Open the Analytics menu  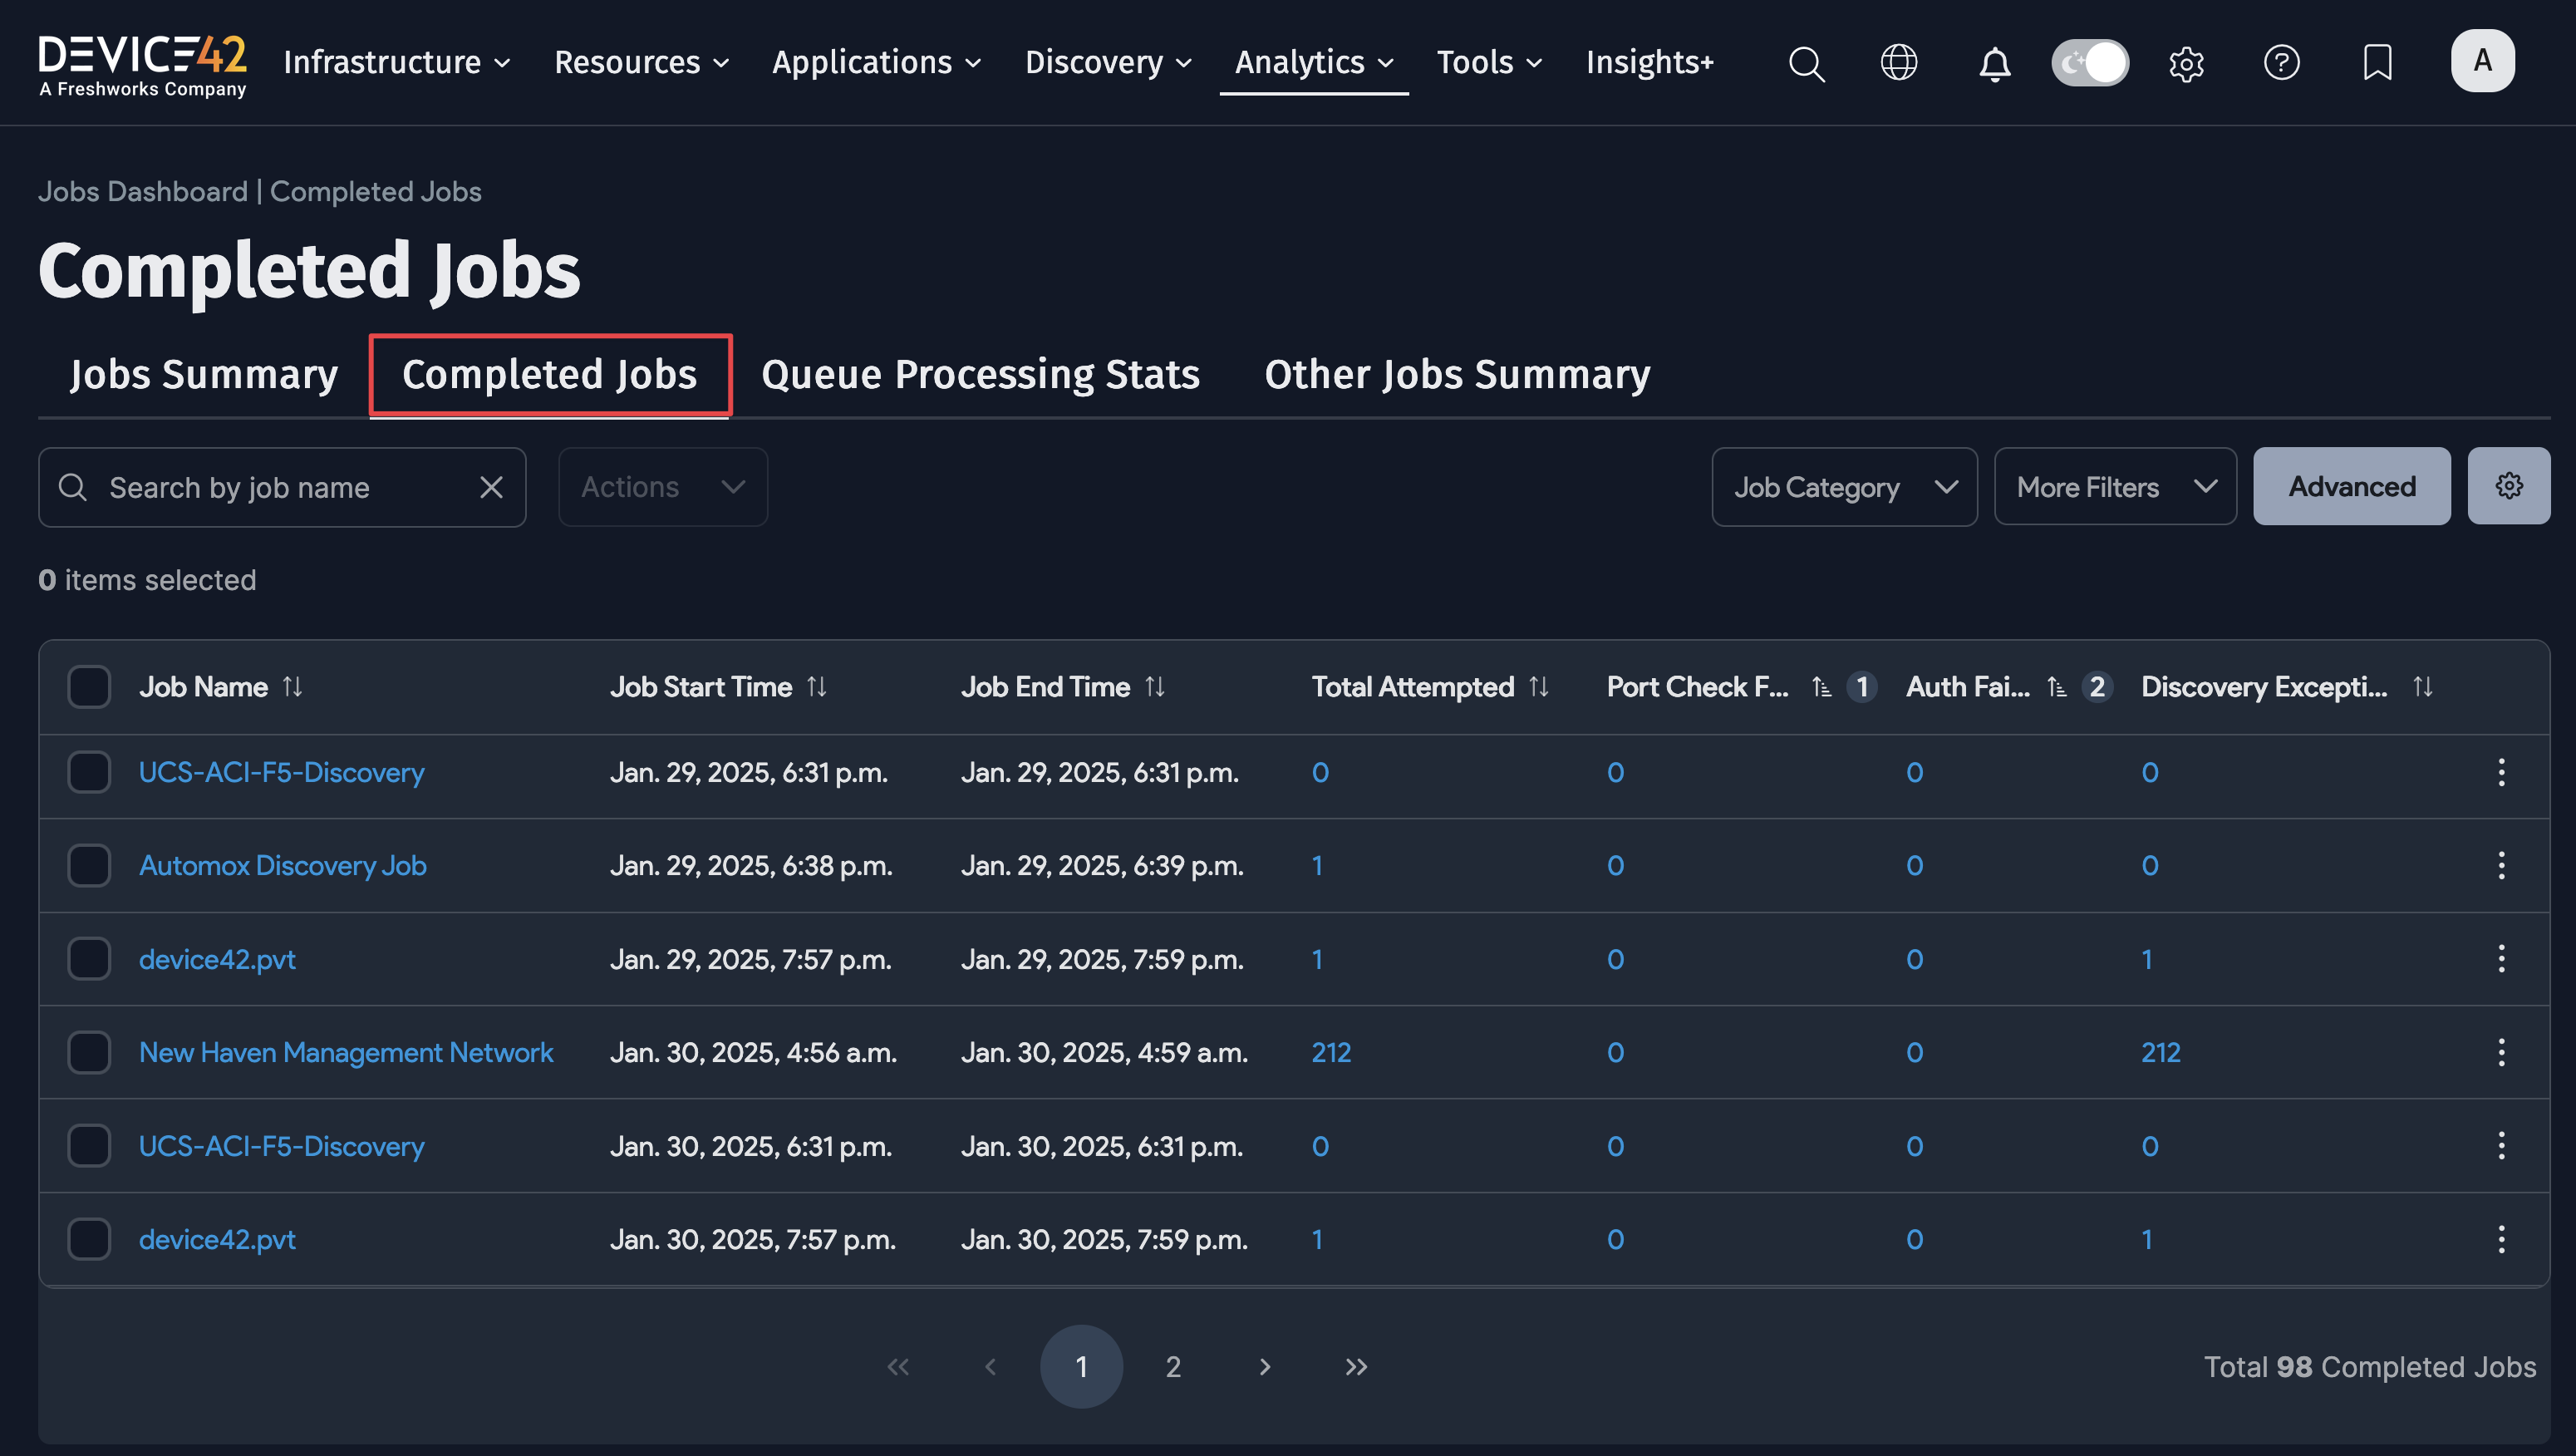(x=1314, y=62)
